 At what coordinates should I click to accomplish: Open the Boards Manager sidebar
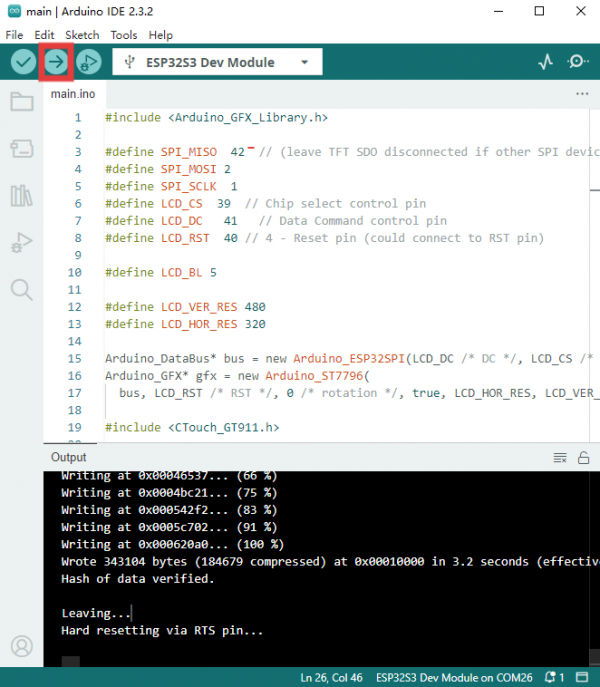(21, 149)
